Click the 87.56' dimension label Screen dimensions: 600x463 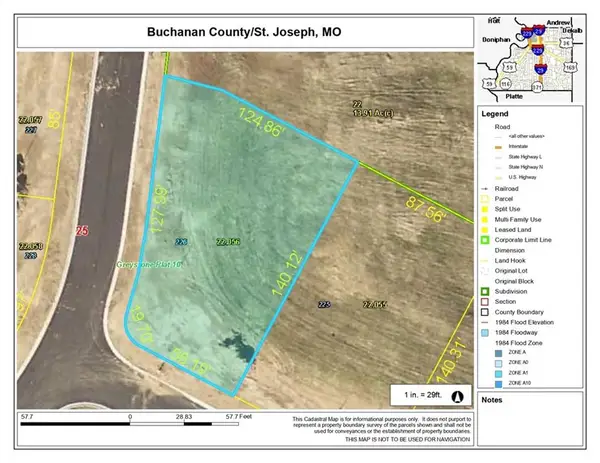(x=426, y=210)
